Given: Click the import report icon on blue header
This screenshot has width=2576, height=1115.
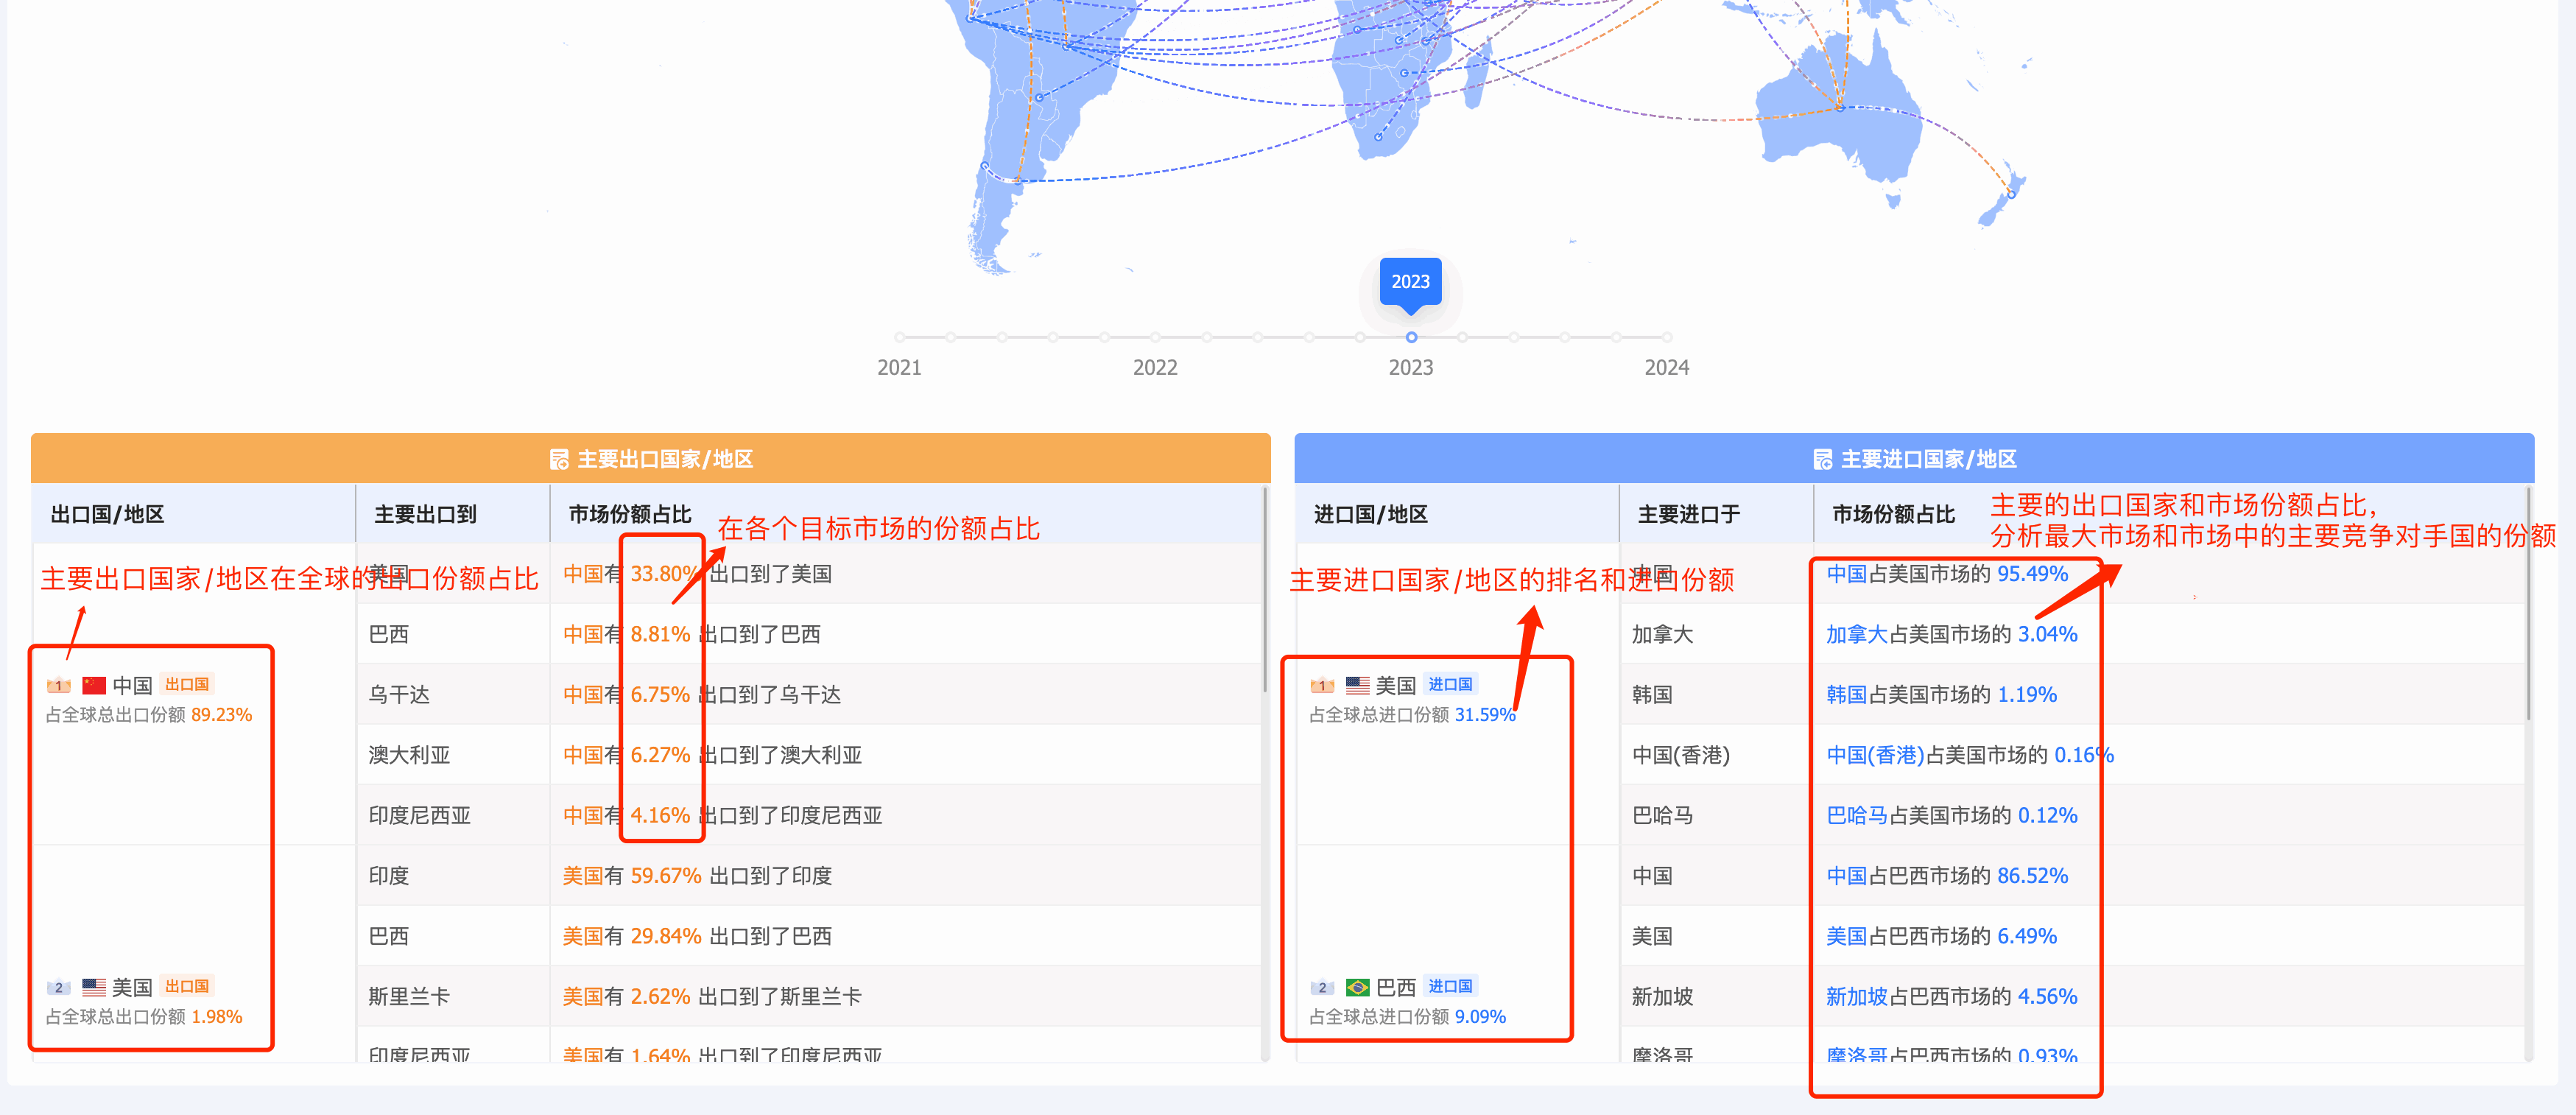Looking at the screenshot, I should tap(1824, 460).
